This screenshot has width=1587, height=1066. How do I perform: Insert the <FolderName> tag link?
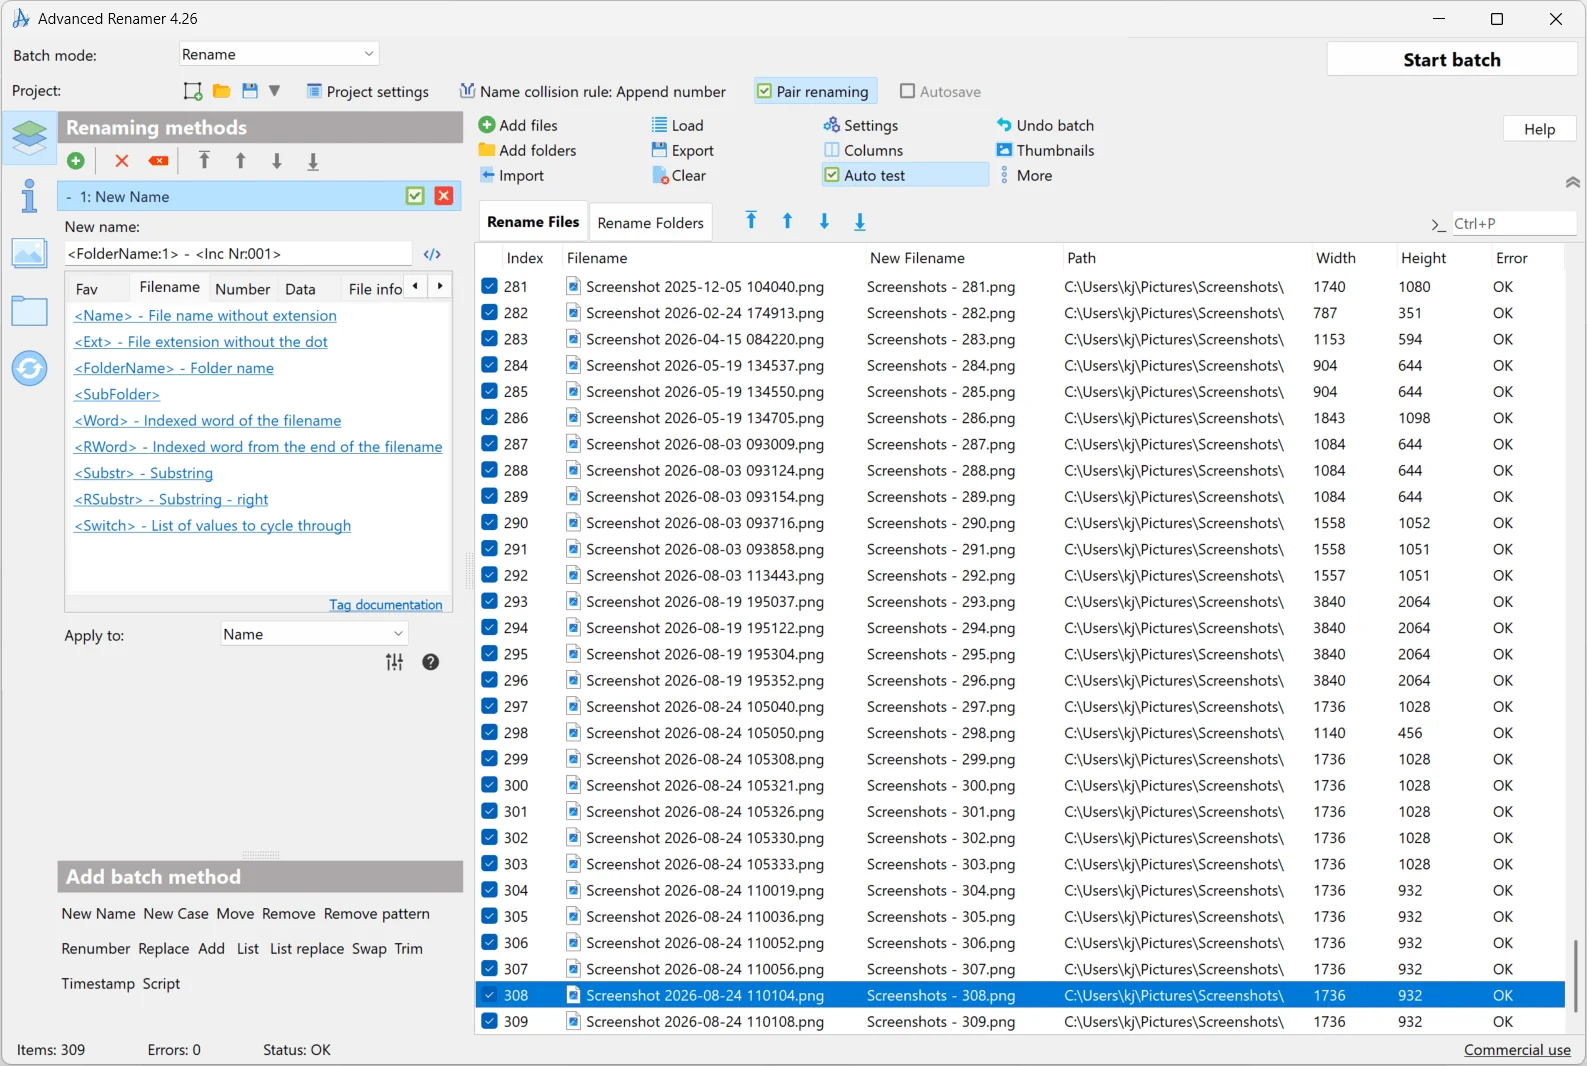tap(174, 368)
